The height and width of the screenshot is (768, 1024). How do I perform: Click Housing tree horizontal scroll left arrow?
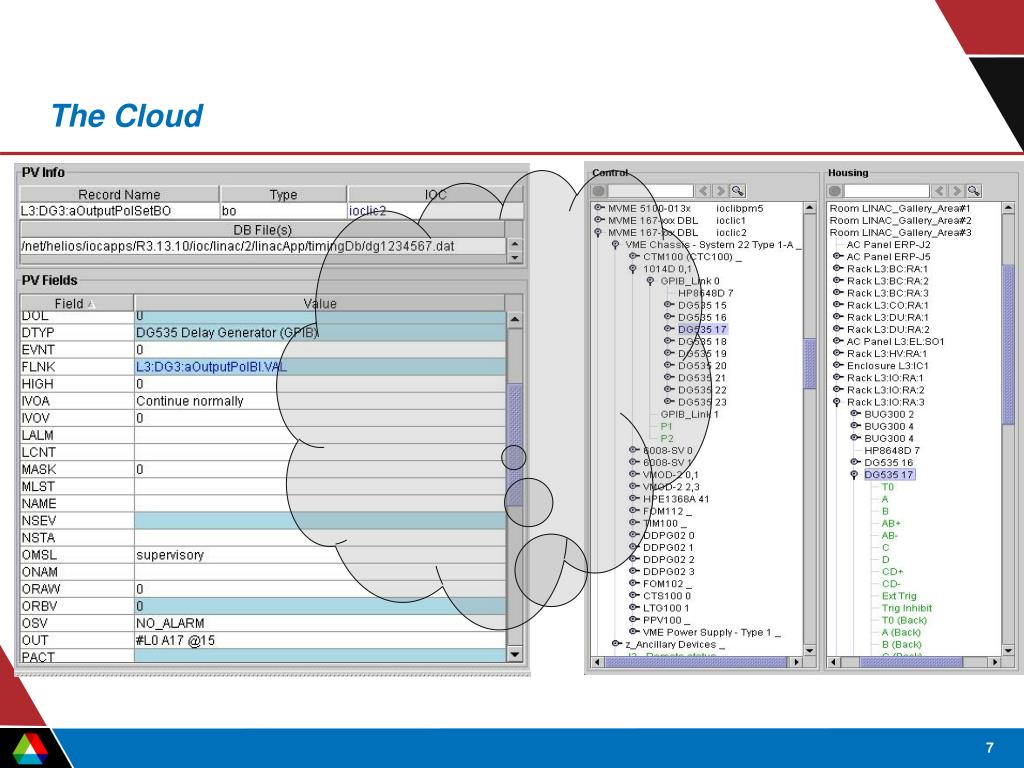pos(834,662)
